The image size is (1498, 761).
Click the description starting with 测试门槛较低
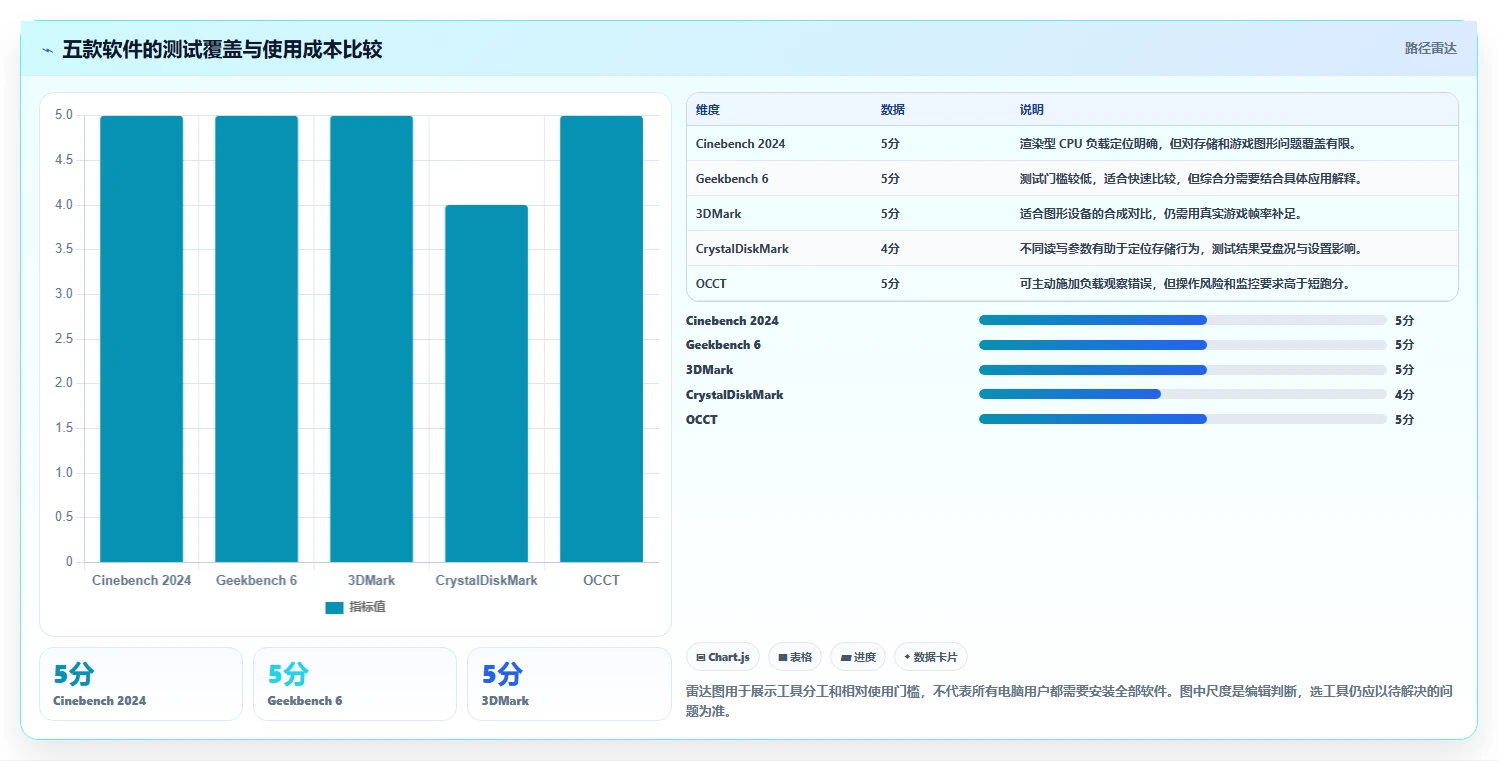(x=1192, y=179)
